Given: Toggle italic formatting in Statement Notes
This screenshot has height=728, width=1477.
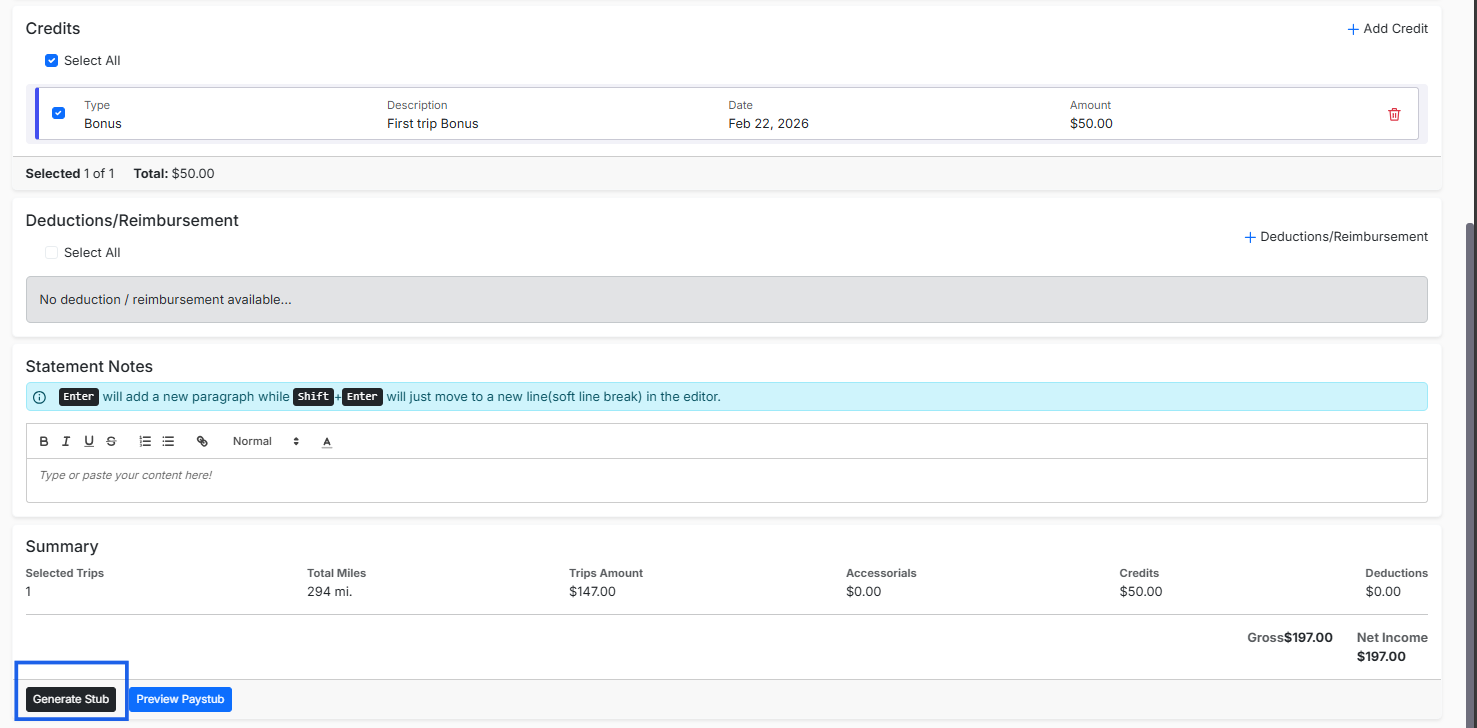Looking at the screenshot, I should (66, 441).
